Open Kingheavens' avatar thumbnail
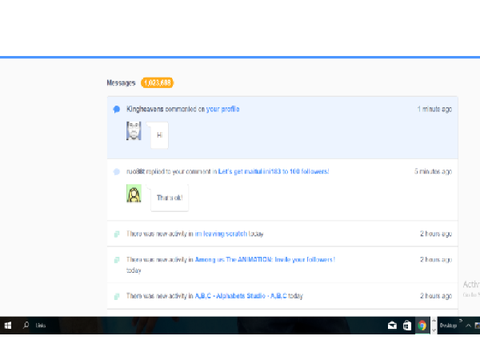Viewport: 480px width, 360px height. click(134, 131)
